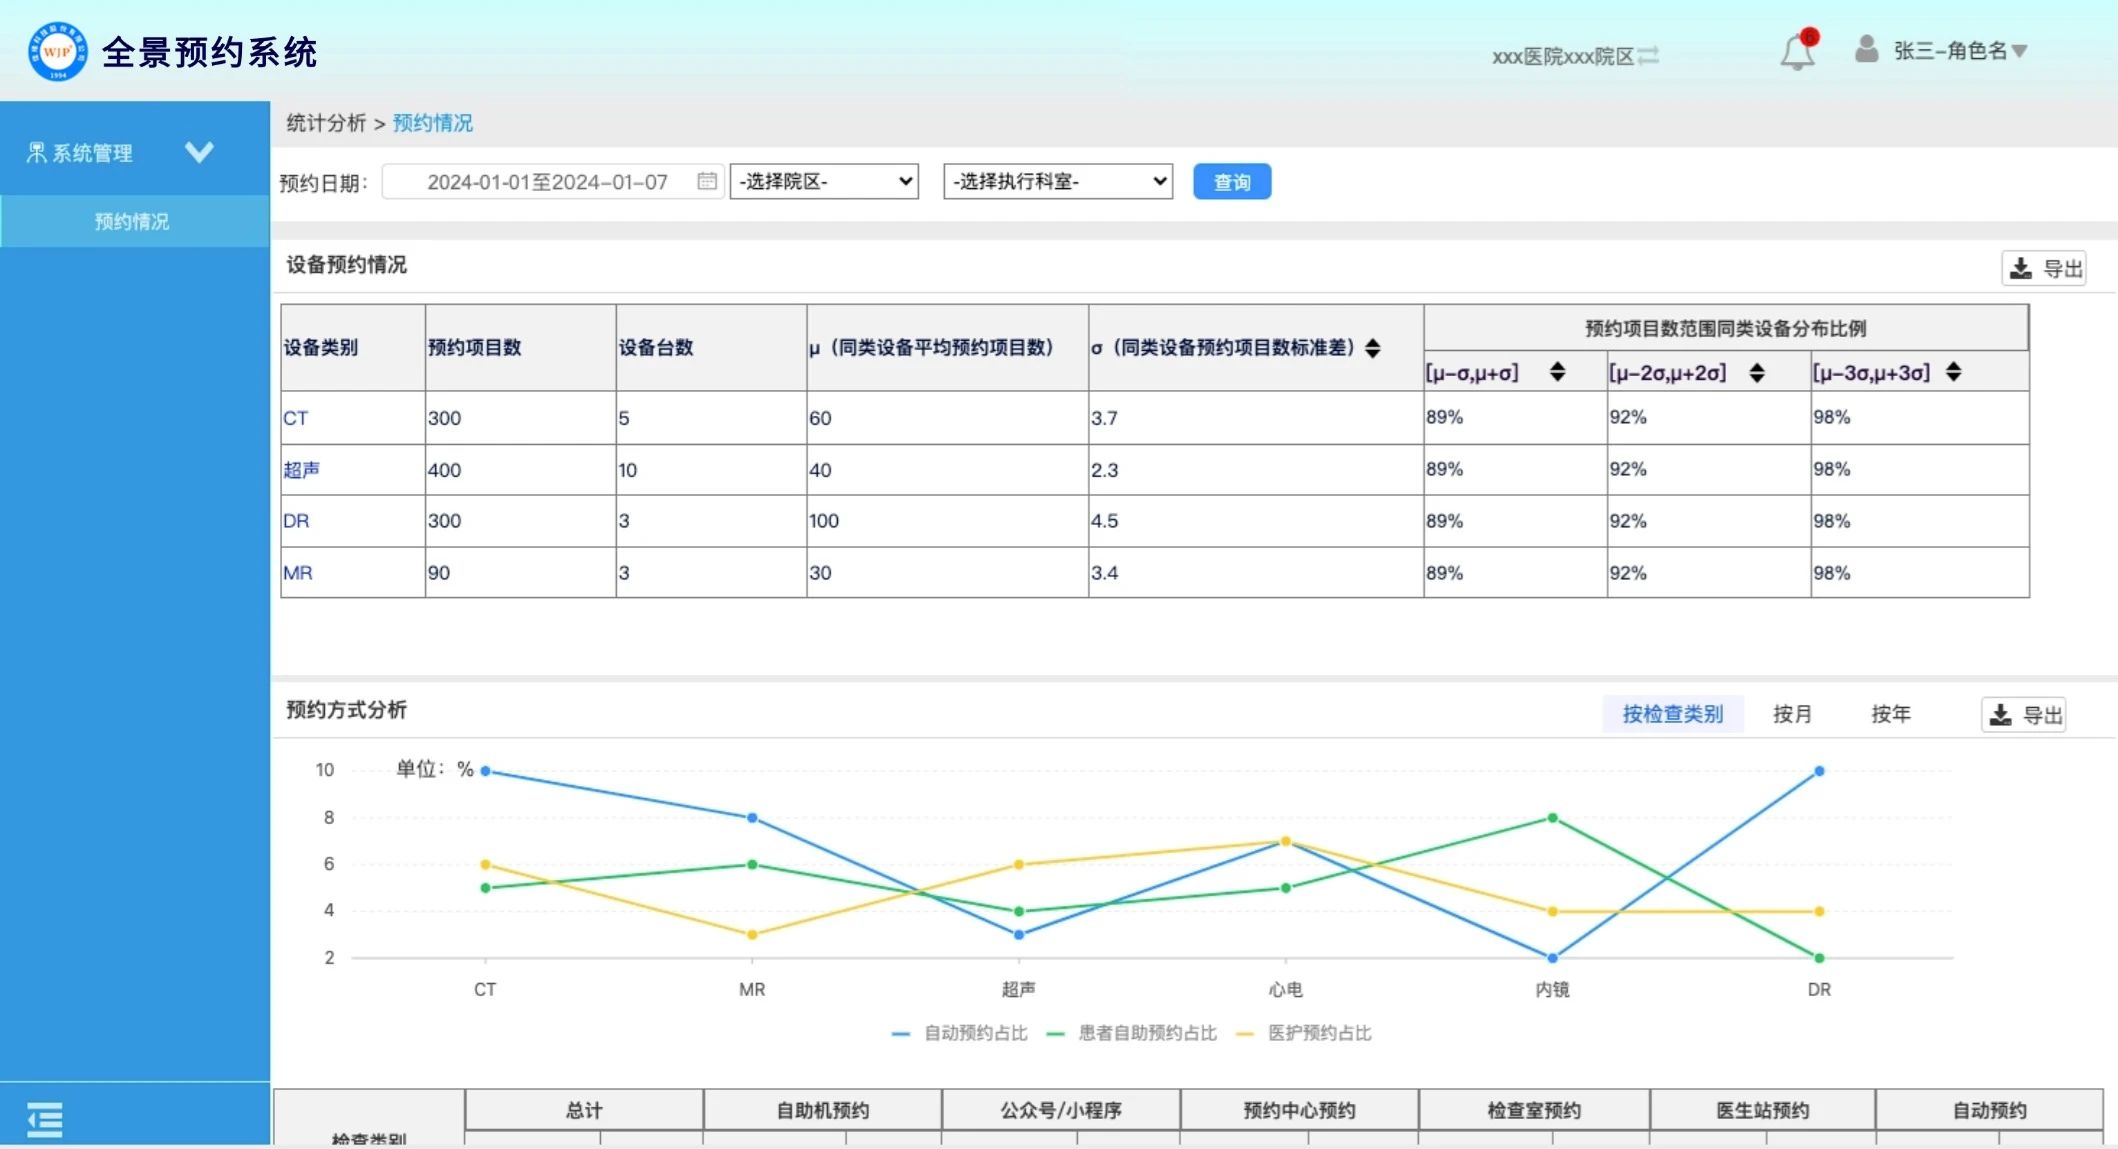Click the 查询 button
This screenshot has height=1149, width=2118.
1232,182
